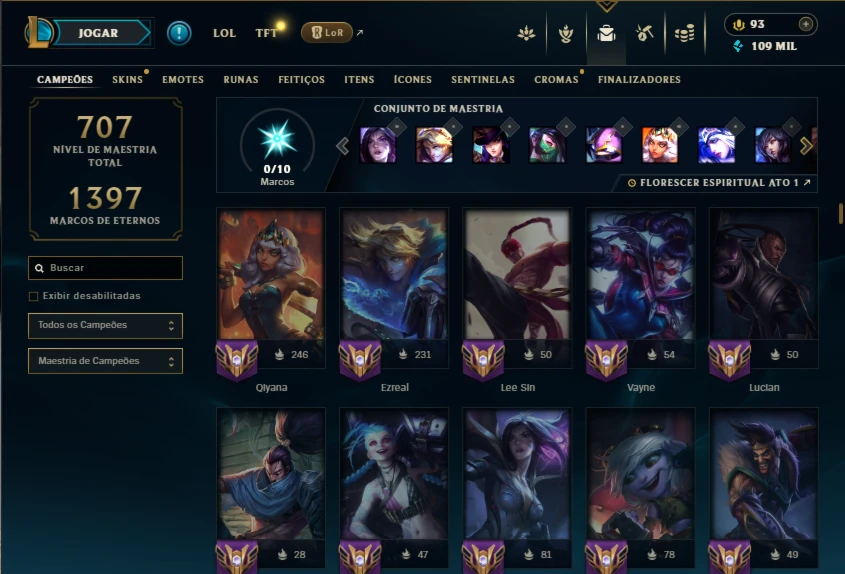Image resolution: width=845 pixels, height=574 pixels.
Task: Enable Exibir desabilitadas checkbox
Action: point(33,296)
